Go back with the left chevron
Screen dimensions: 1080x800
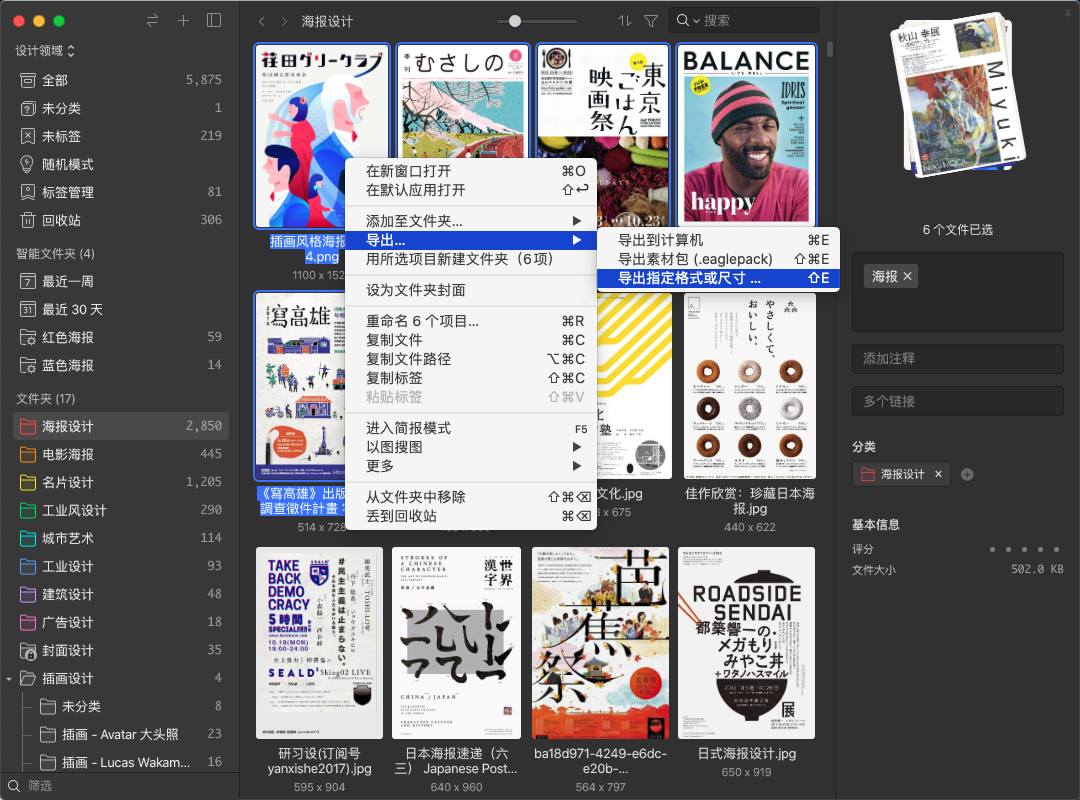coord(262,21)
